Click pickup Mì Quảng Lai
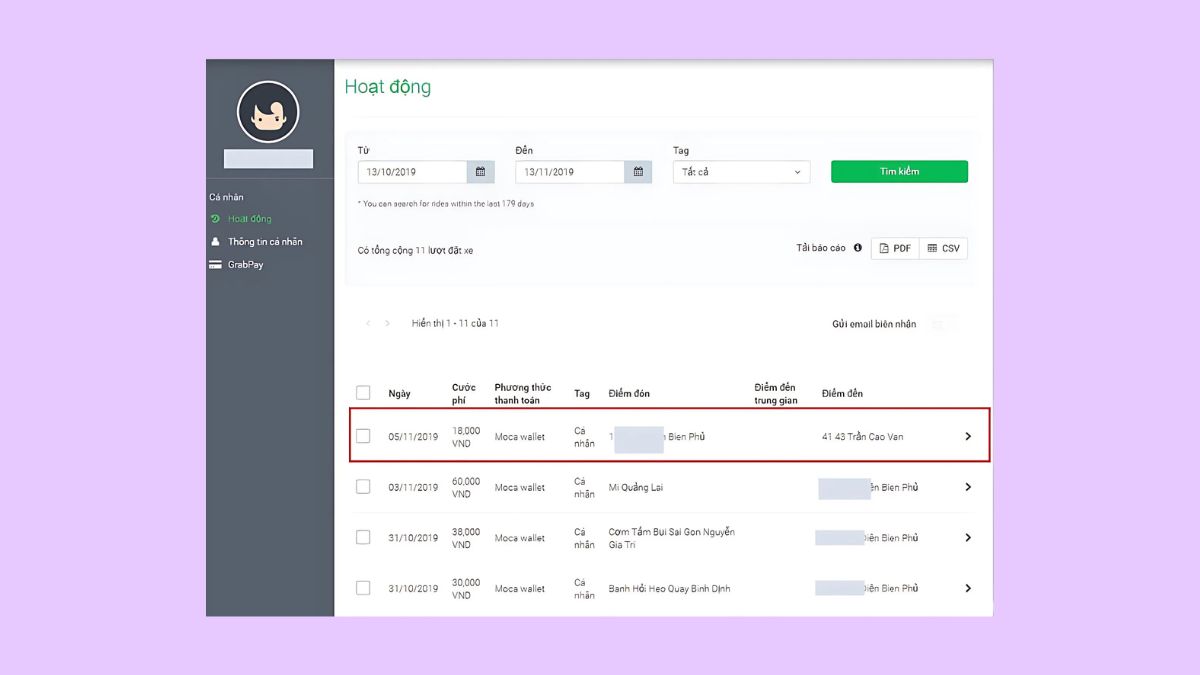 pyautogui.click(x=636, y=487)
